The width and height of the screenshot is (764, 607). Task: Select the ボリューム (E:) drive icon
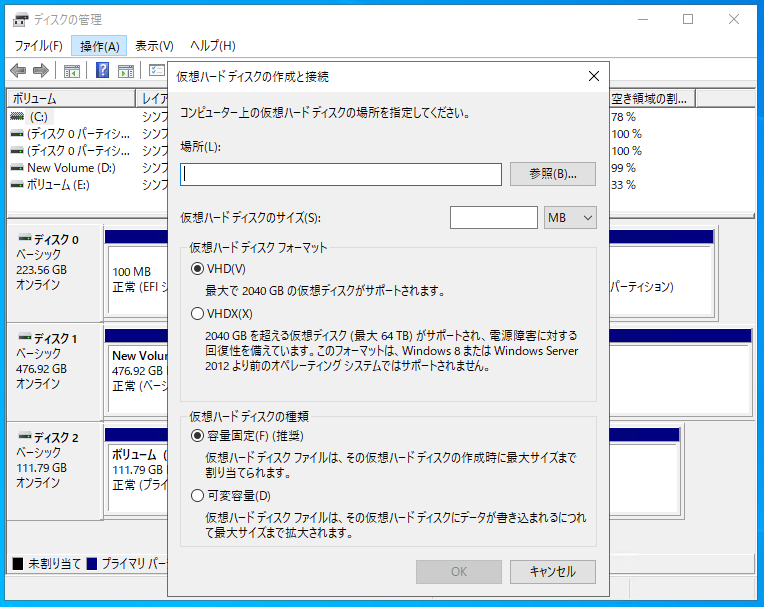click(17, 185)
